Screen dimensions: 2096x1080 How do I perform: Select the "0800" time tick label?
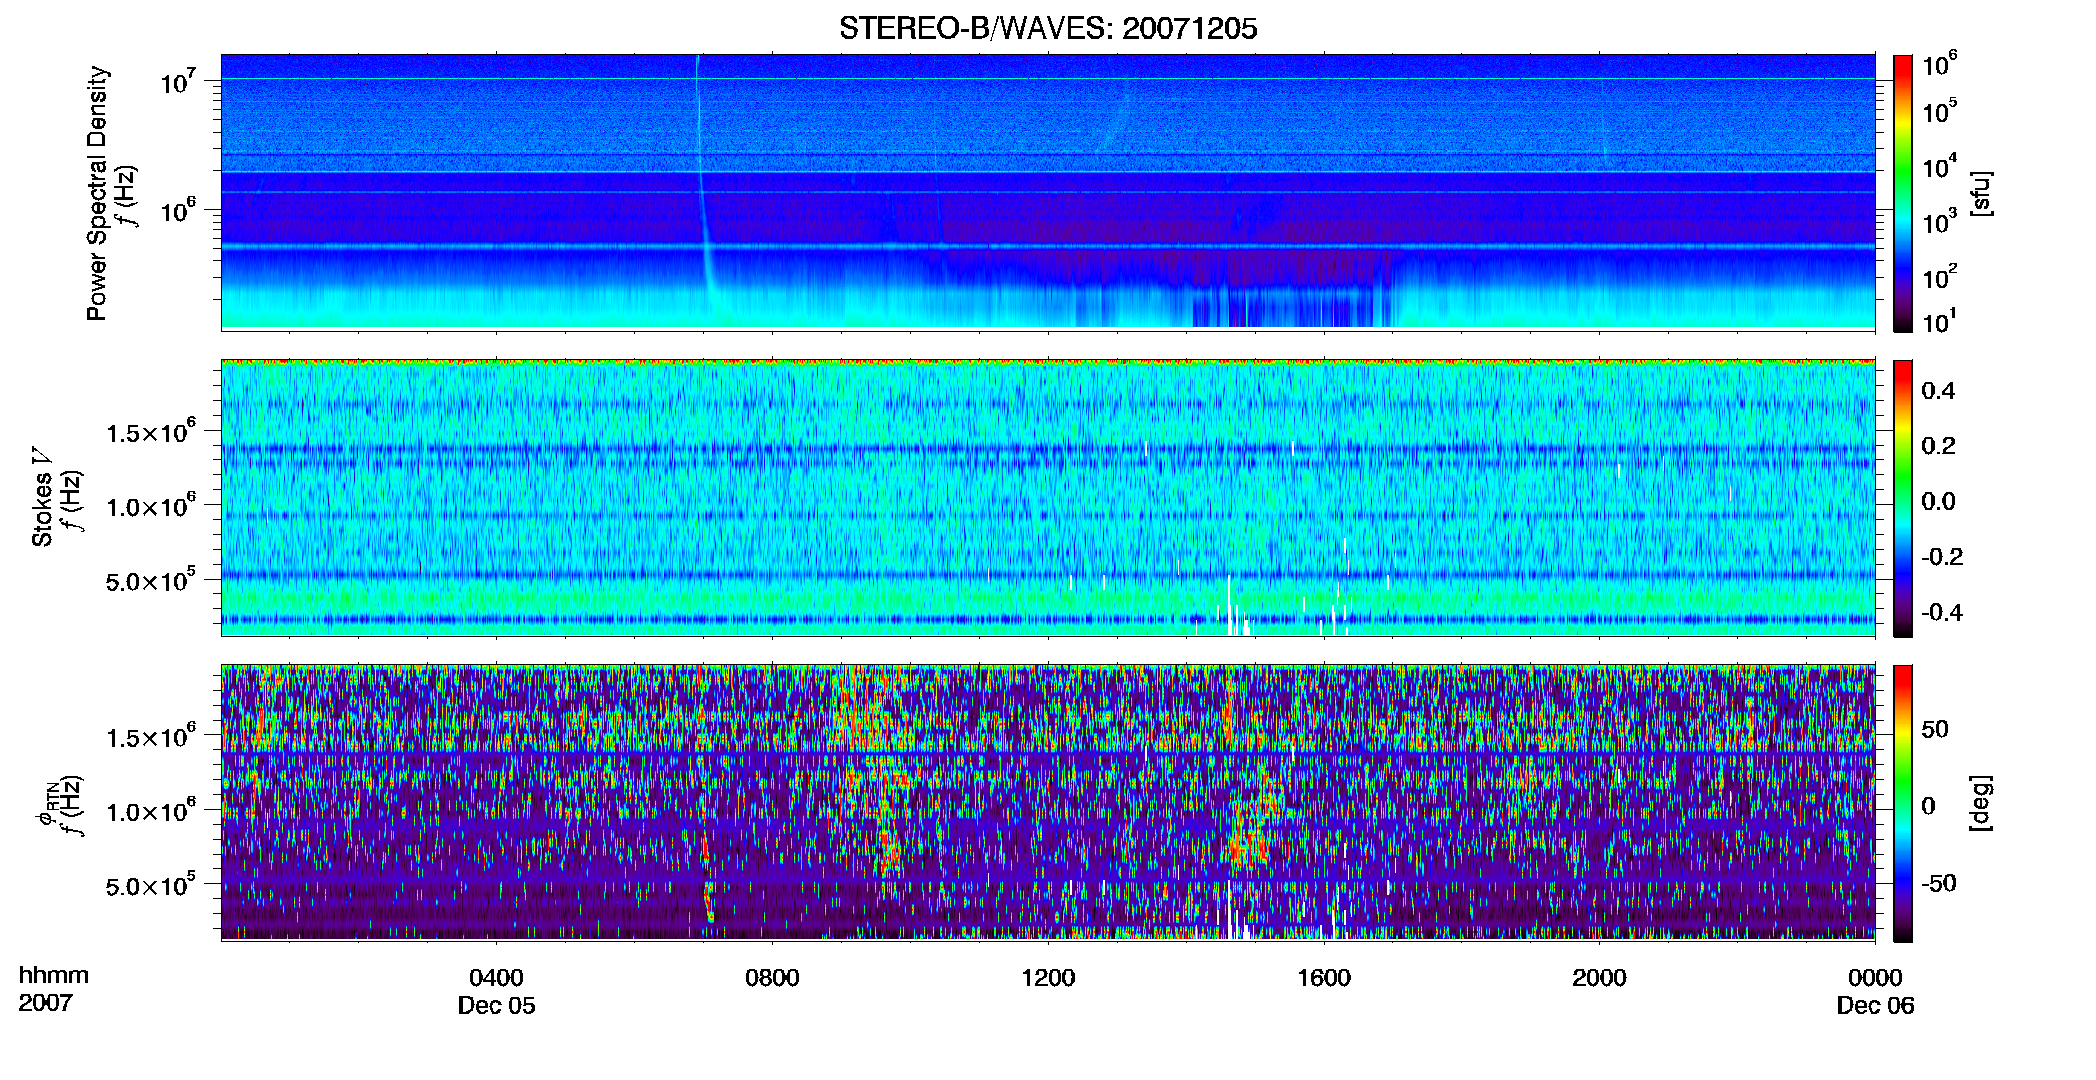pyautogui.click(x=772, y=977)
